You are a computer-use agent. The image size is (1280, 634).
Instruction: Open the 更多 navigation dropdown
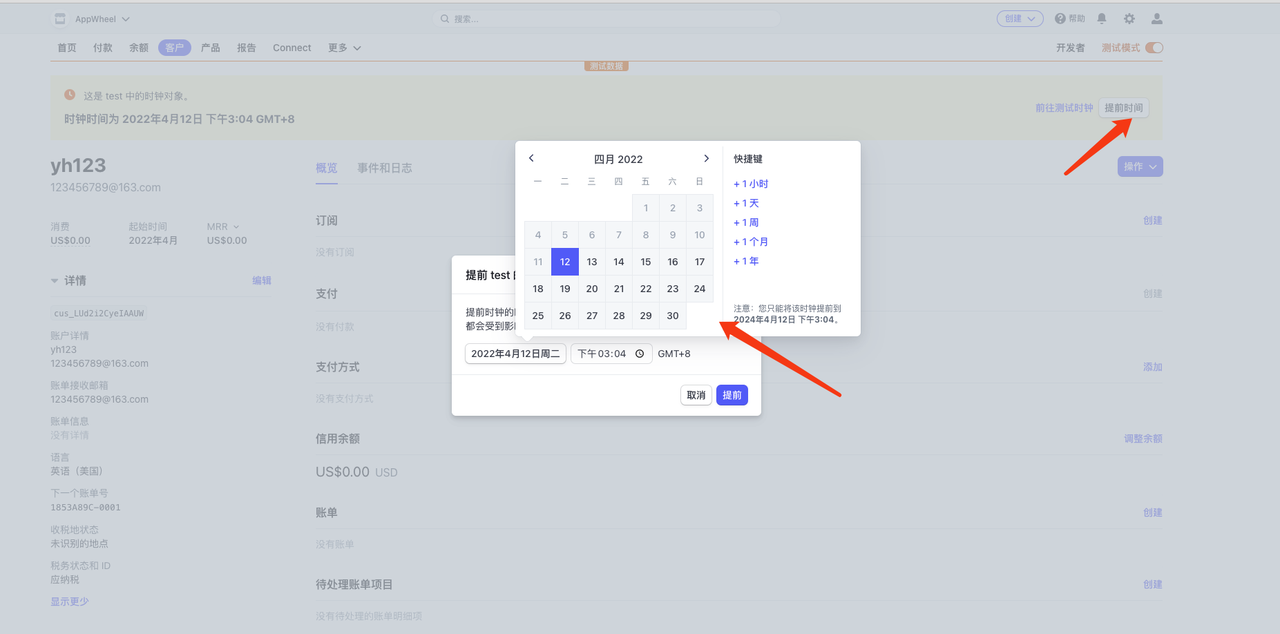(x=344, y=48)
